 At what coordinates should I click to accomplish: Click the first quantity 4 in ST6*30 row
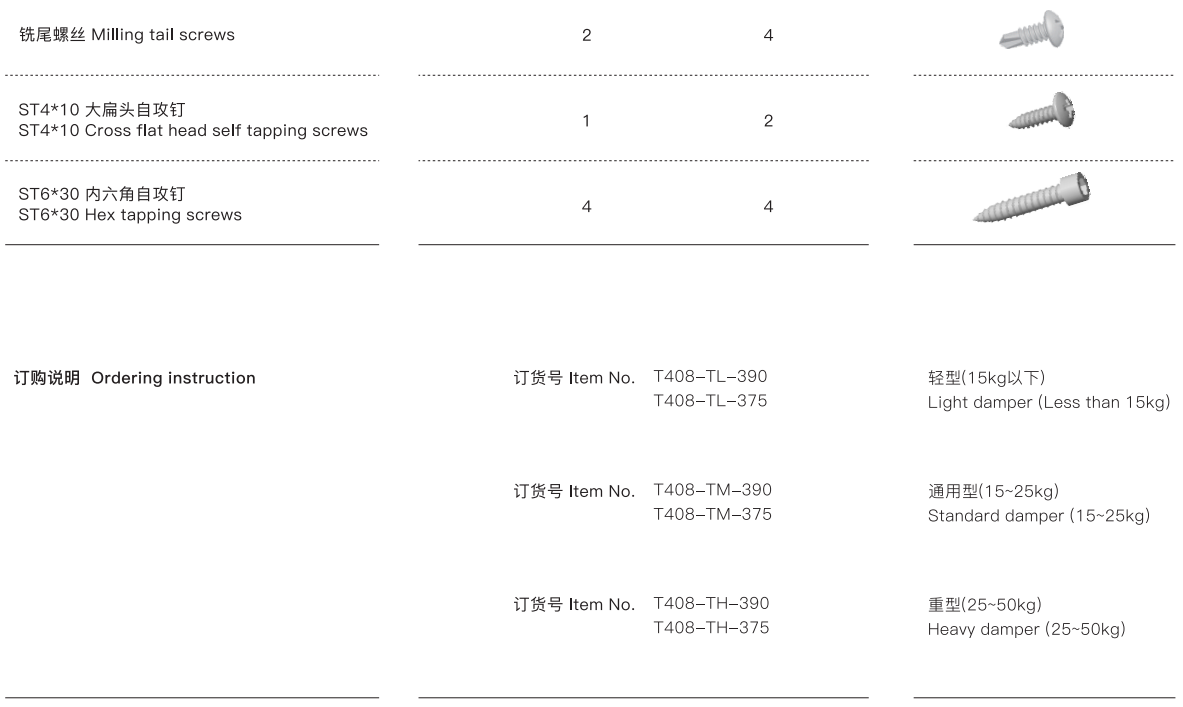pyautogui.click(x=586, y=207)
